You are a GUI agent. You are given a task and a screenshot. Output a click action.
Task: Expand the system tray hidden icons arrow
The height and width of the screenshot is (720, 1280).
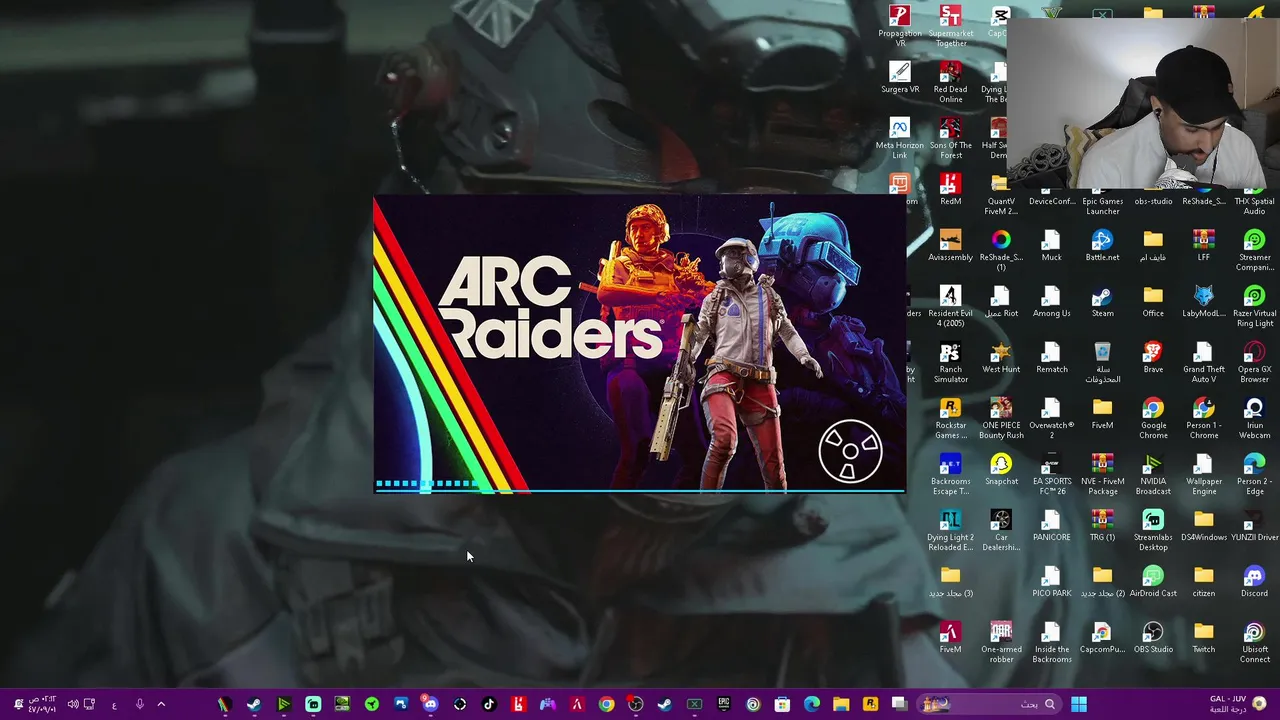pyautogui.click(x=161, y=704)
